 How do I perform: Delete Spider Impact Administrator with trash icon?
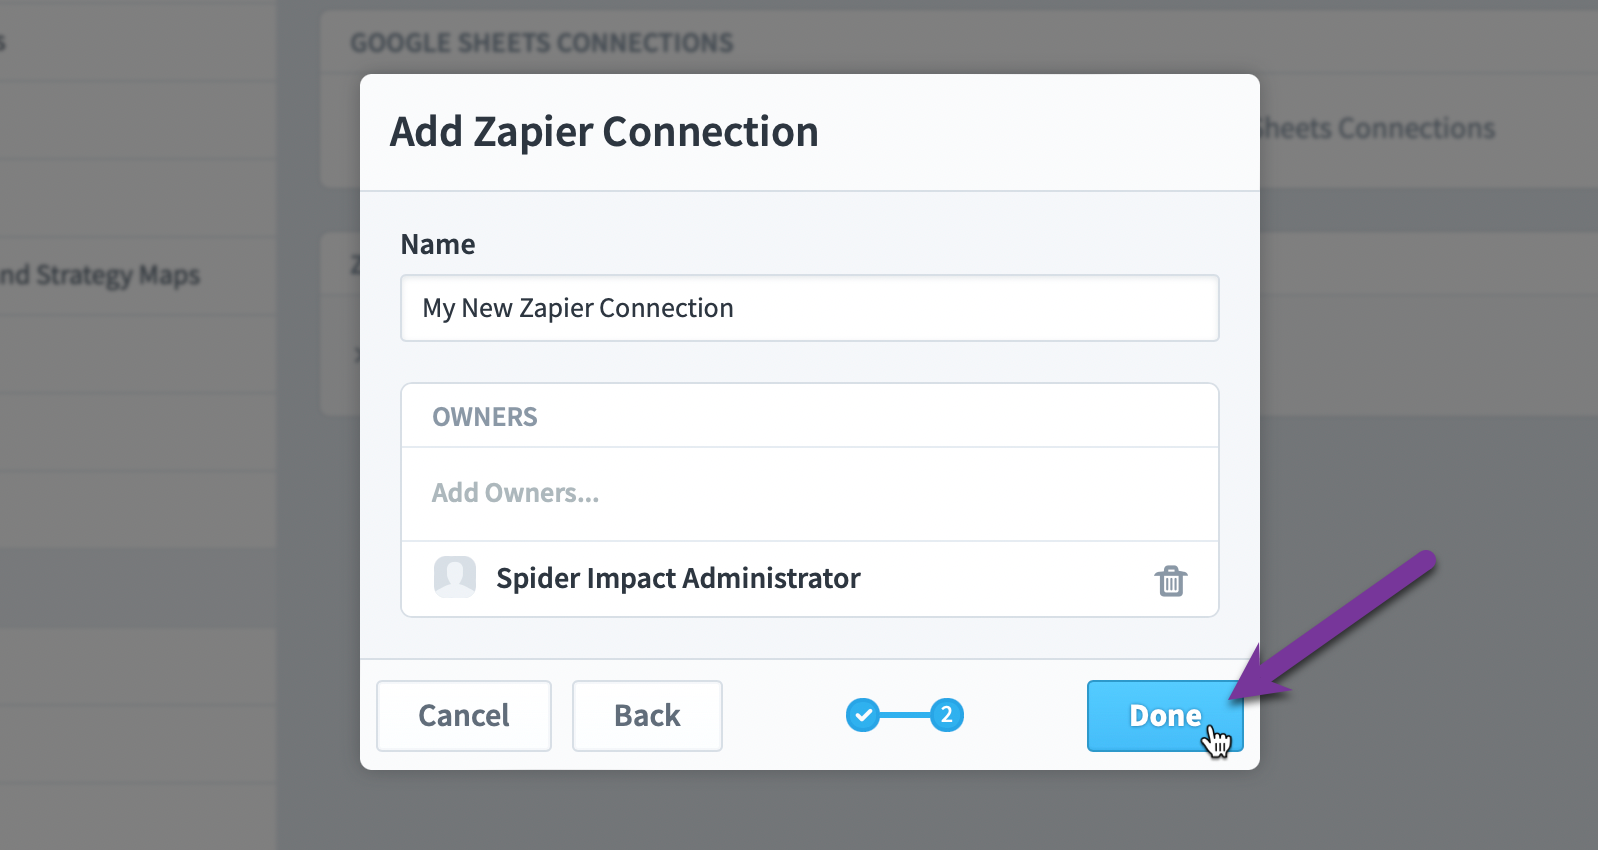pos(1171,580)
